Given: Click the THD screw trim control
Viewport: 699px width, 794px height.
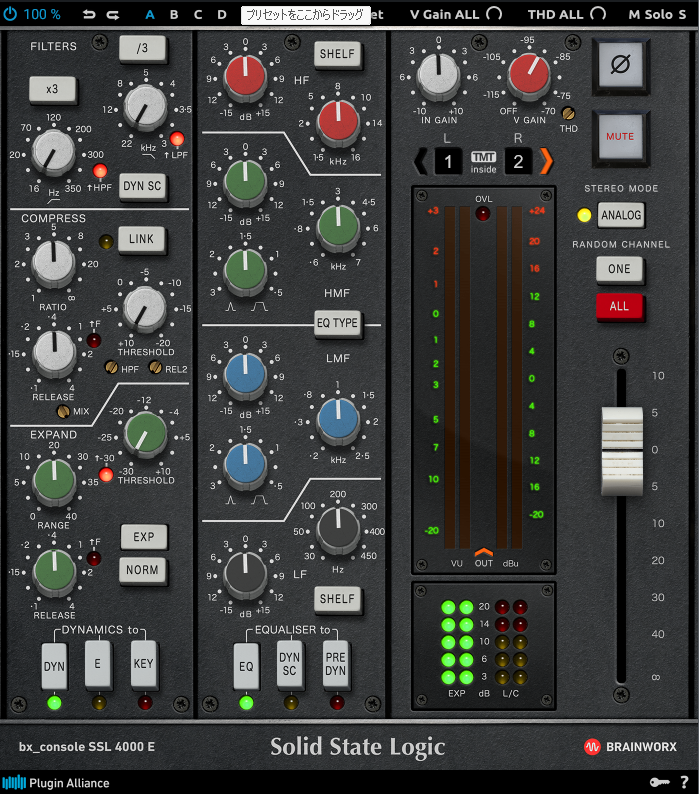Looking at the screenshot, I should pos(568,113).
